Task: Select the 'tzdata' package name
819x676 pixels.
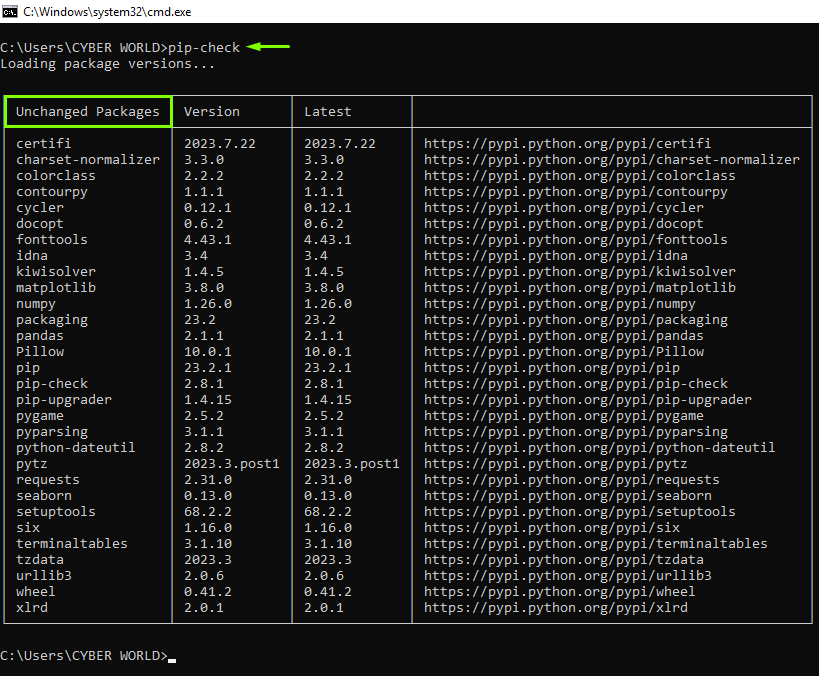Action: 40,560
